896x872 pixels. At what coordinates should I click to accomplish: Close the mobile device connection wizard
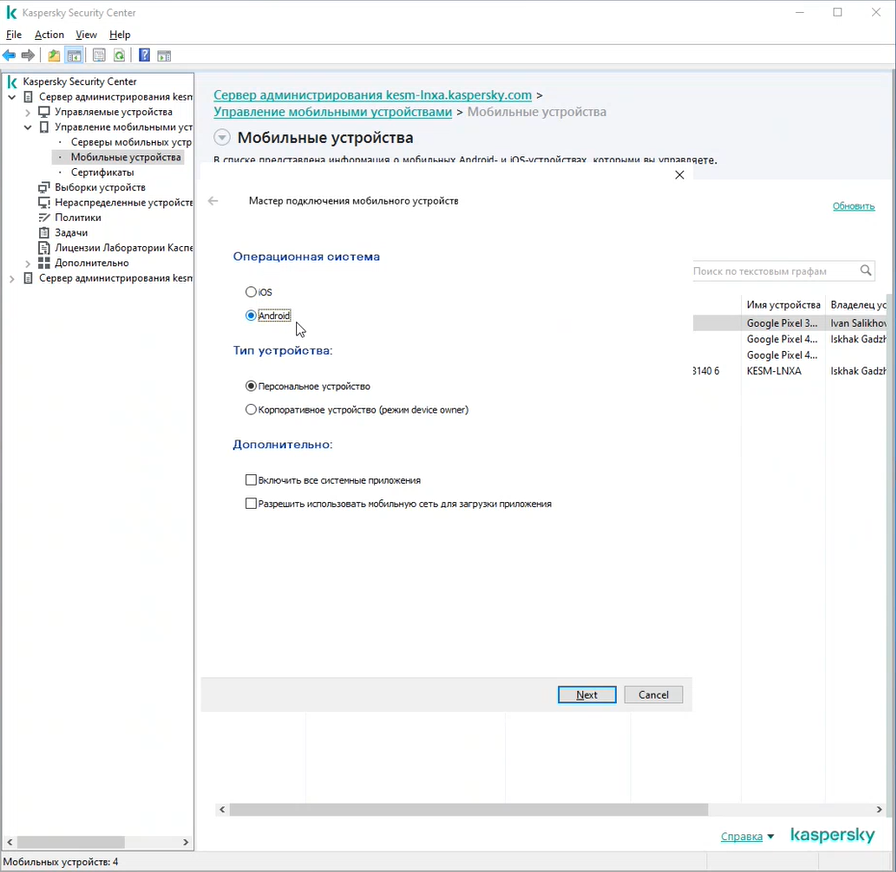[679, 175]
